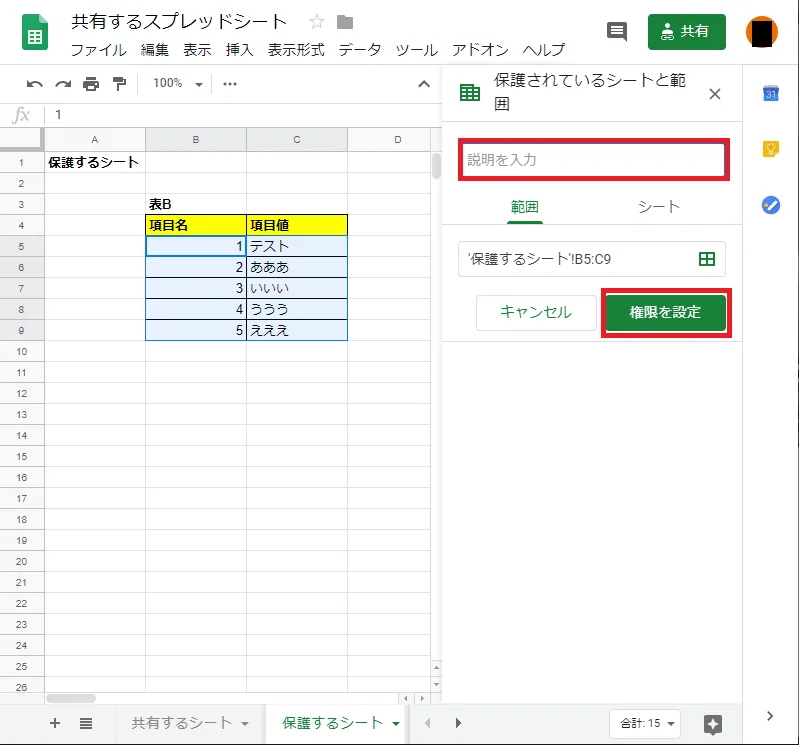799x745 pixels.
Task: Click the 共有 share button
Action: 686,32
